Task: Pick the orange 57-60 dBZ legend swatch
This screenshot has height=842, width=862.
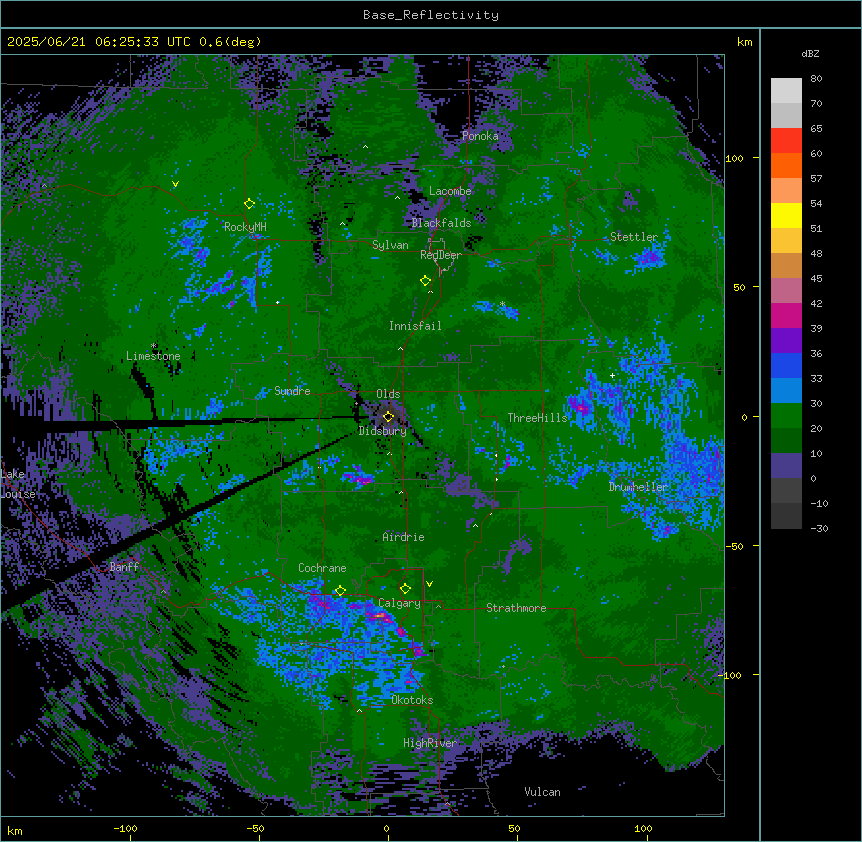Action: click(786, 165)
